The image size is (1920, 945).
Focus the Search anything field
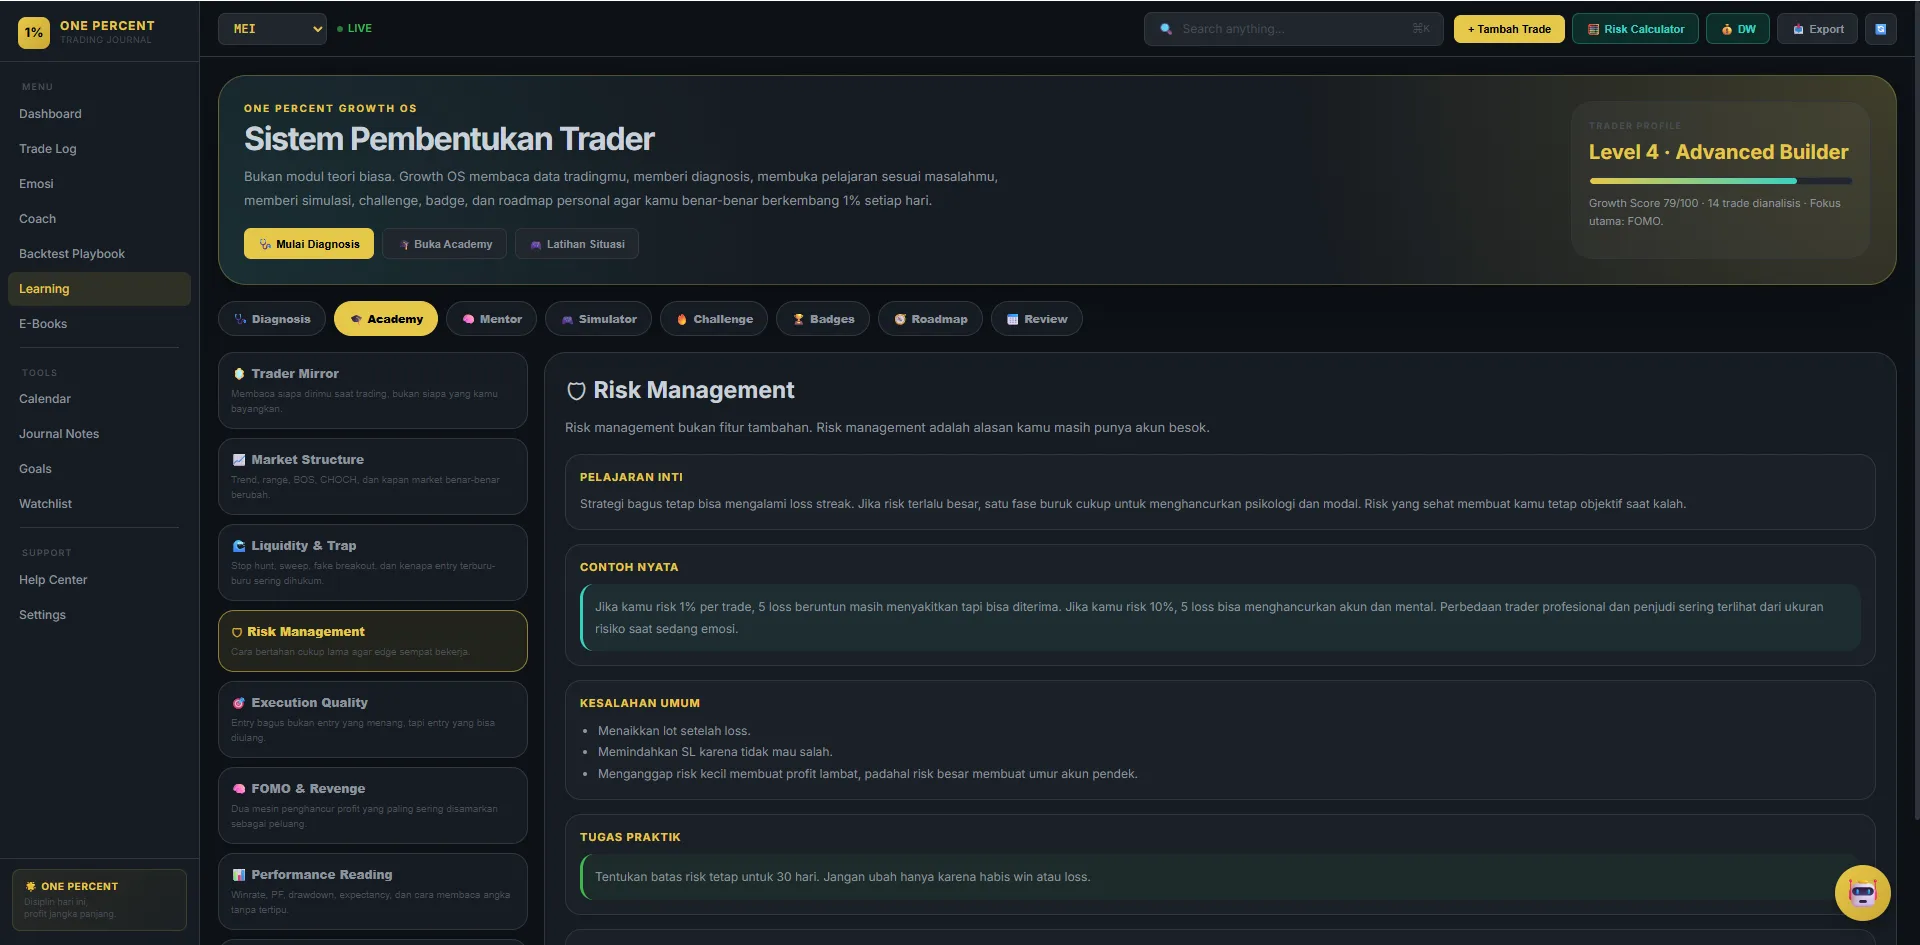pos(1293,29)
